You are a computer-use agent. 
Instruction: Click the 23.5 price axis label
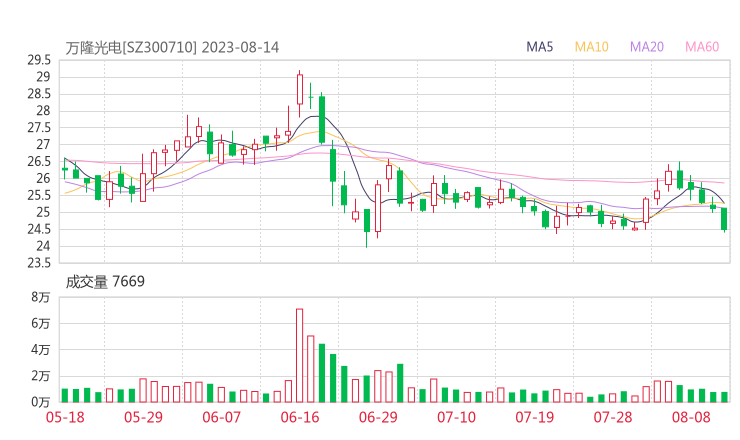point(39,263)
